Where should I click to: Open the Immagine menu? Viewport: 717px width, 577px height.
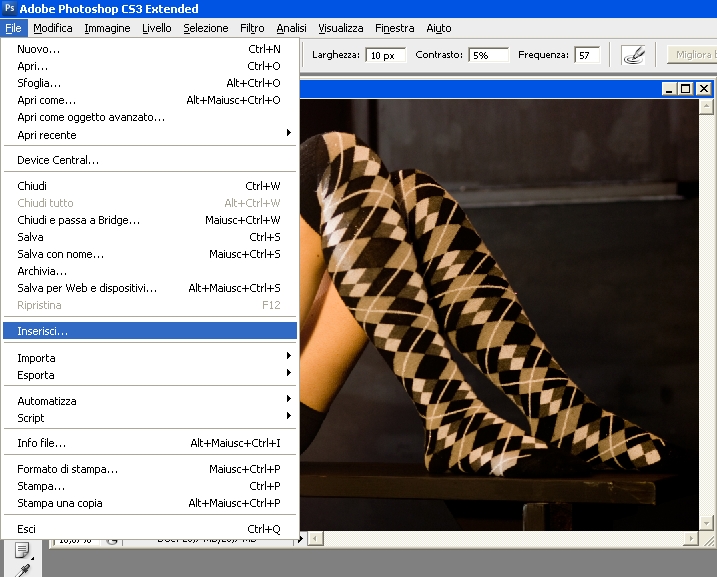pos(107,28)
